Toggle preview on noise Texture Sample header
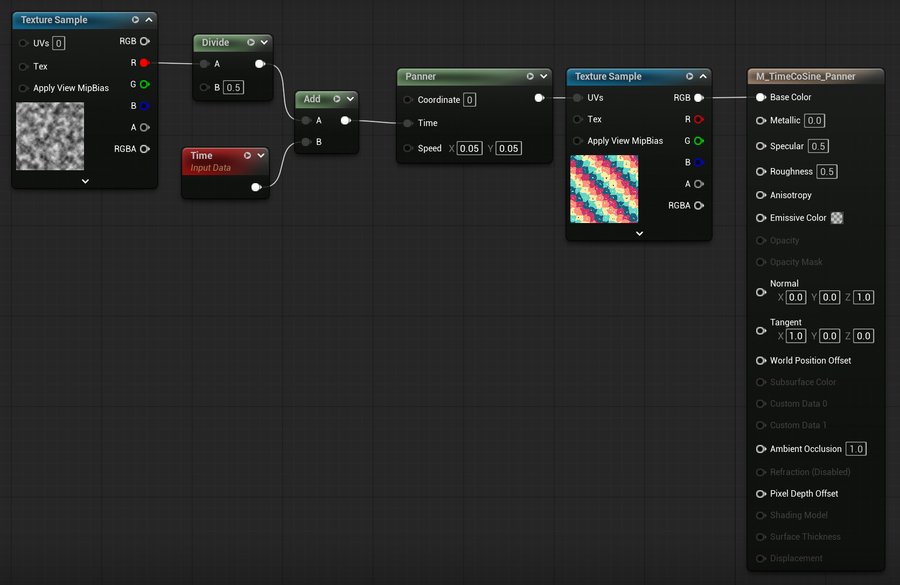Image resolution: width=900 pixels, height=585 pixels. [x=135, y=20]
